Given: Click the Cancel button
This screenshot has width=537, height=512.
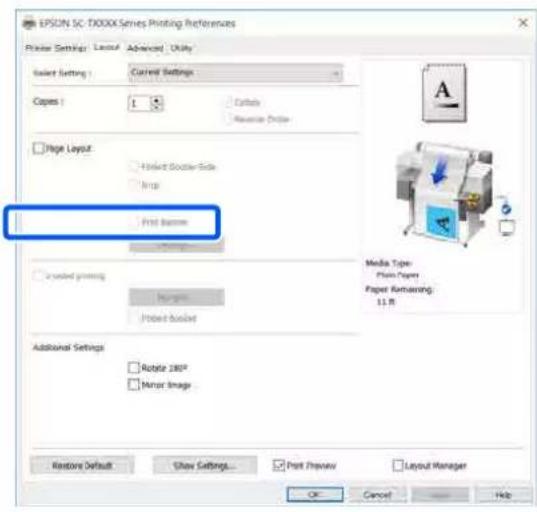Looking at the screenshot, I should [377, 495].
